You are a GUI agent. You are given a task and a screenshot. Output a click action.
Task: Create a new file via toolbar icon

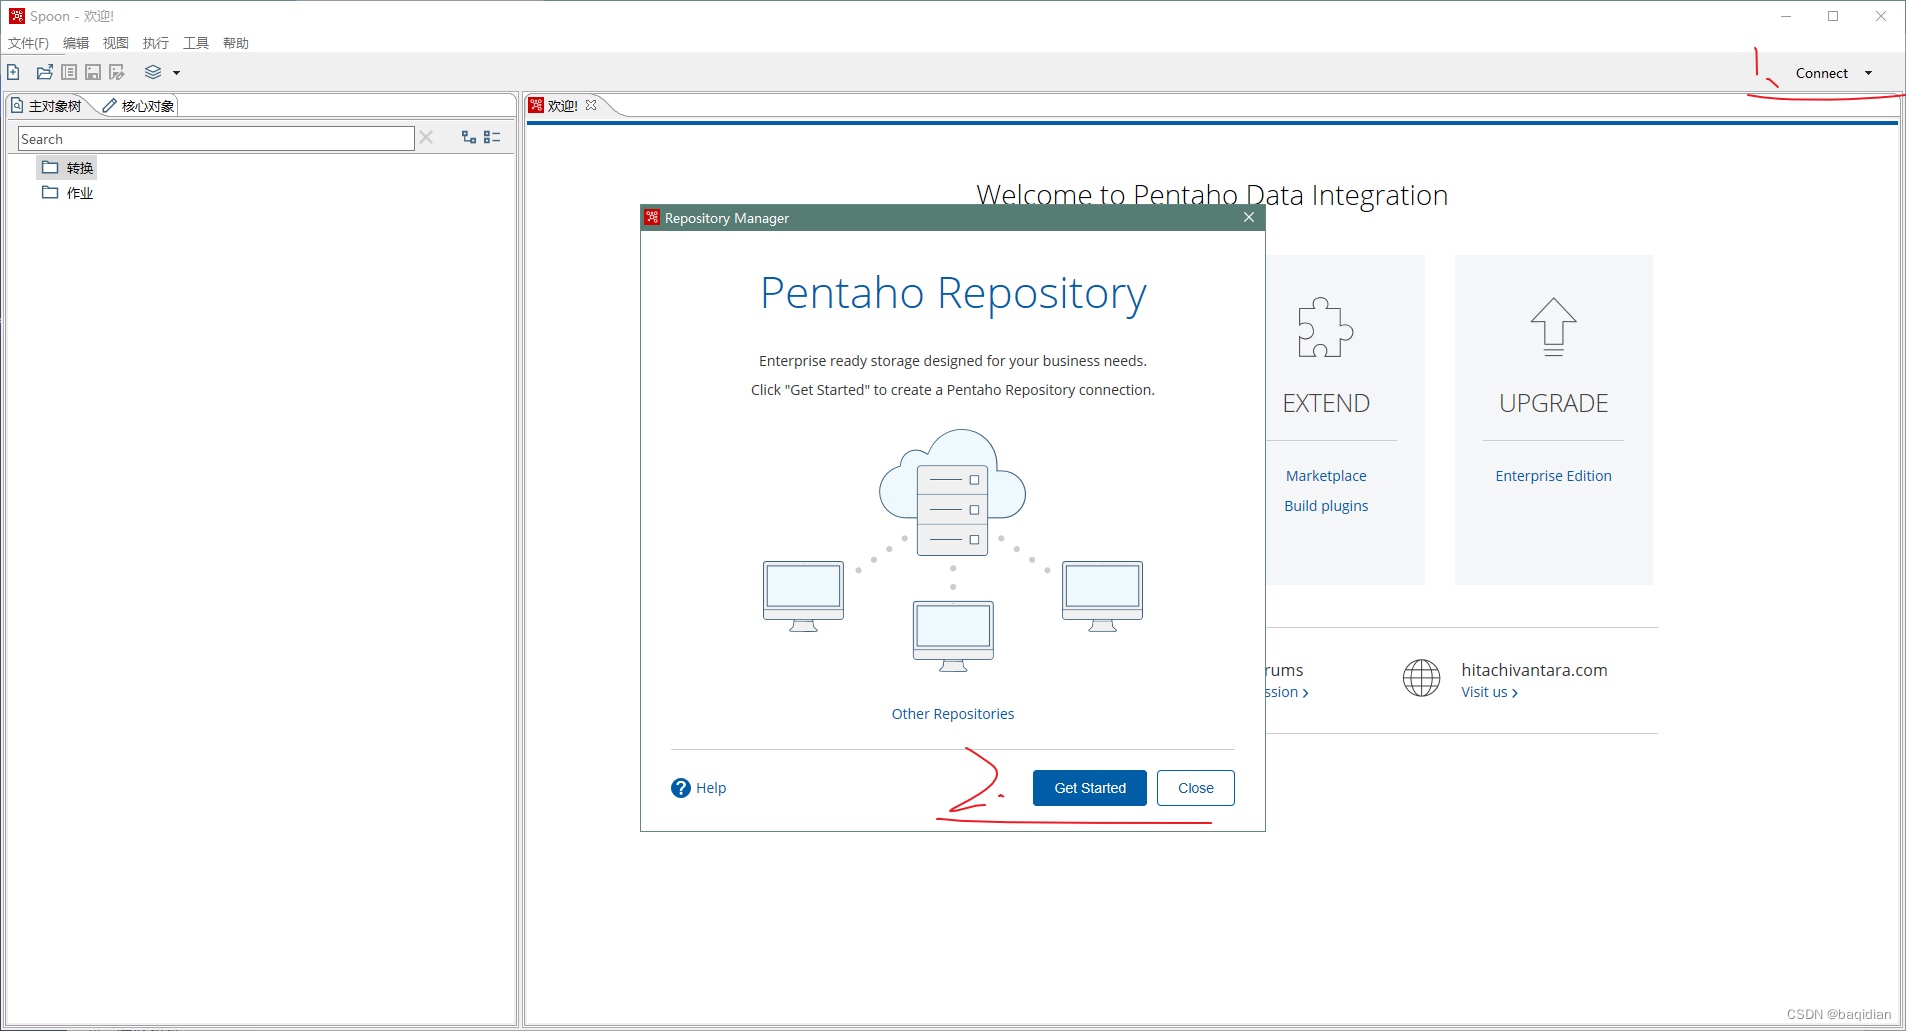tap(13, 72)
